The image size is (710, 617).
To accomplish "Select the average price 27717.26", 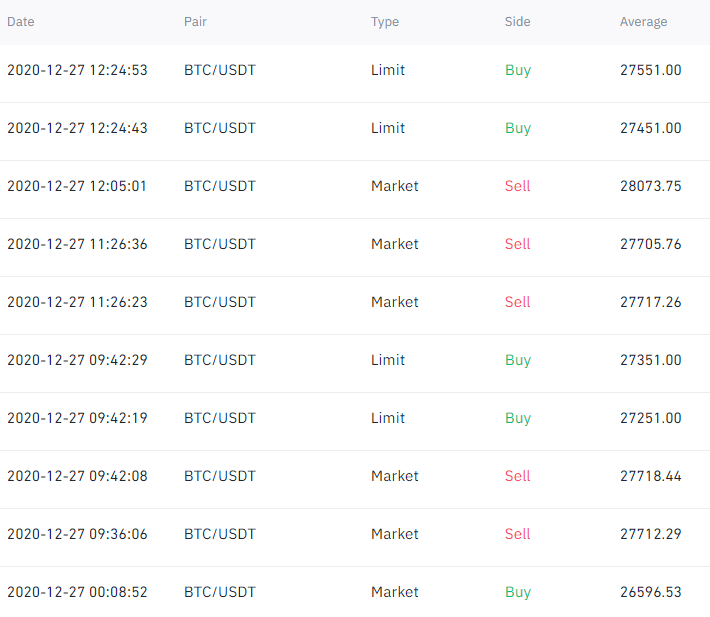I will pyautogui.click(x=650, y=302).
